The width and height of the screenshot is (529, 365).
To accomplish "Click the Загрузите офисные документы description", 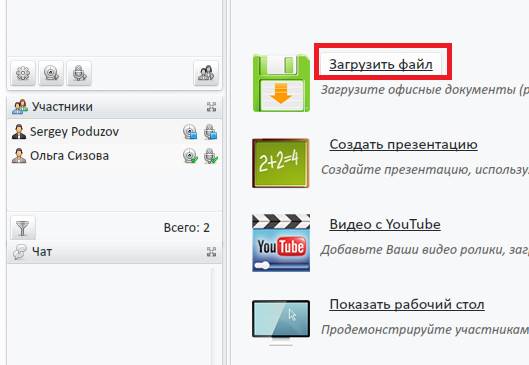I will [425, 90].
